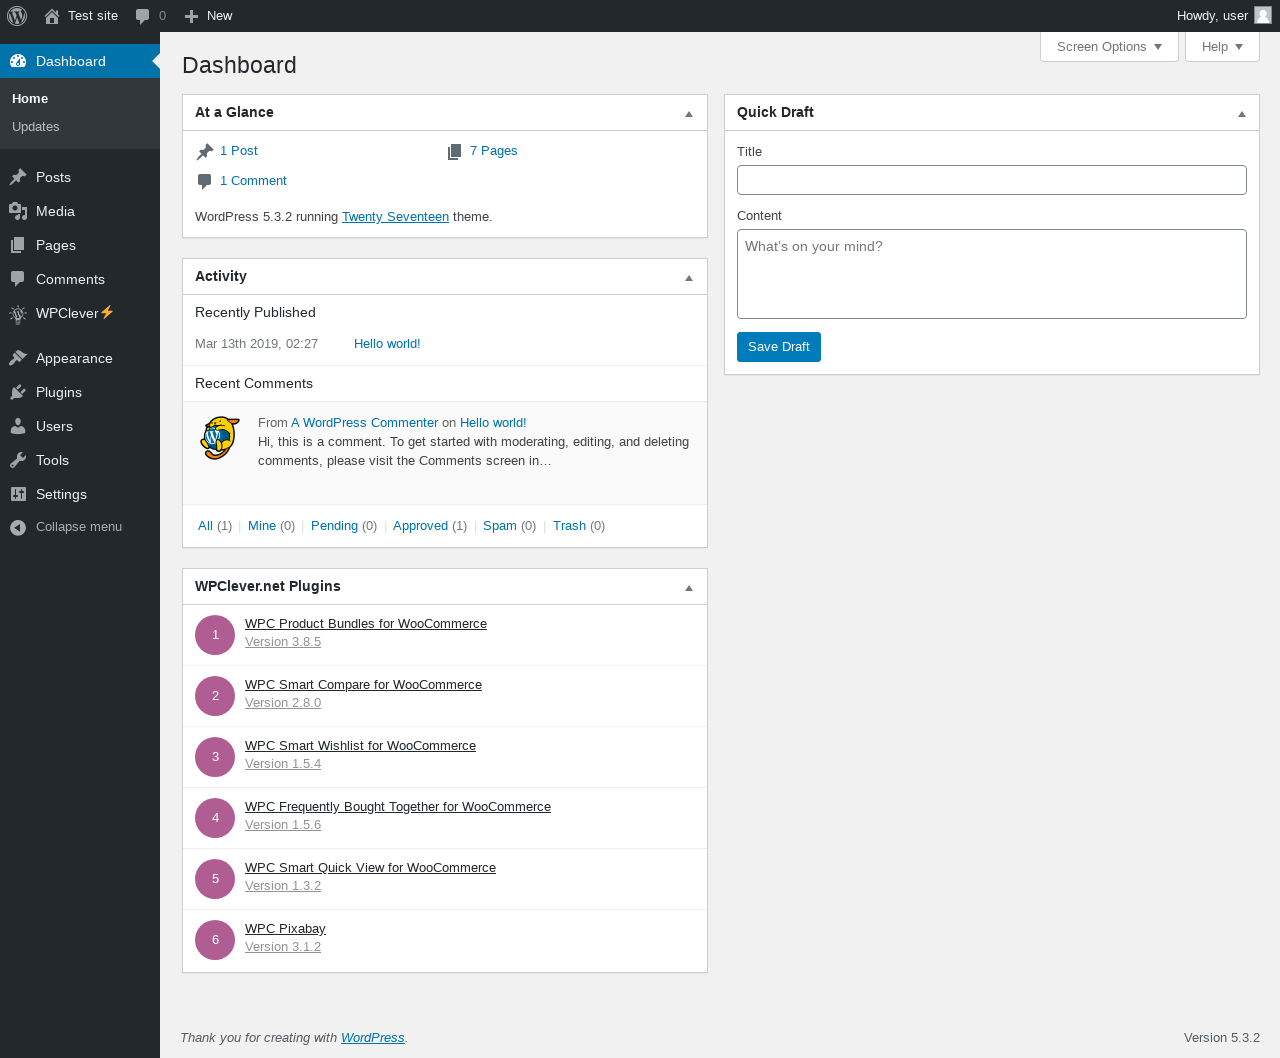Click Howdy, user account menu
The height and width of the screenshot is (1058, 1280).
tap(1223, 16)
